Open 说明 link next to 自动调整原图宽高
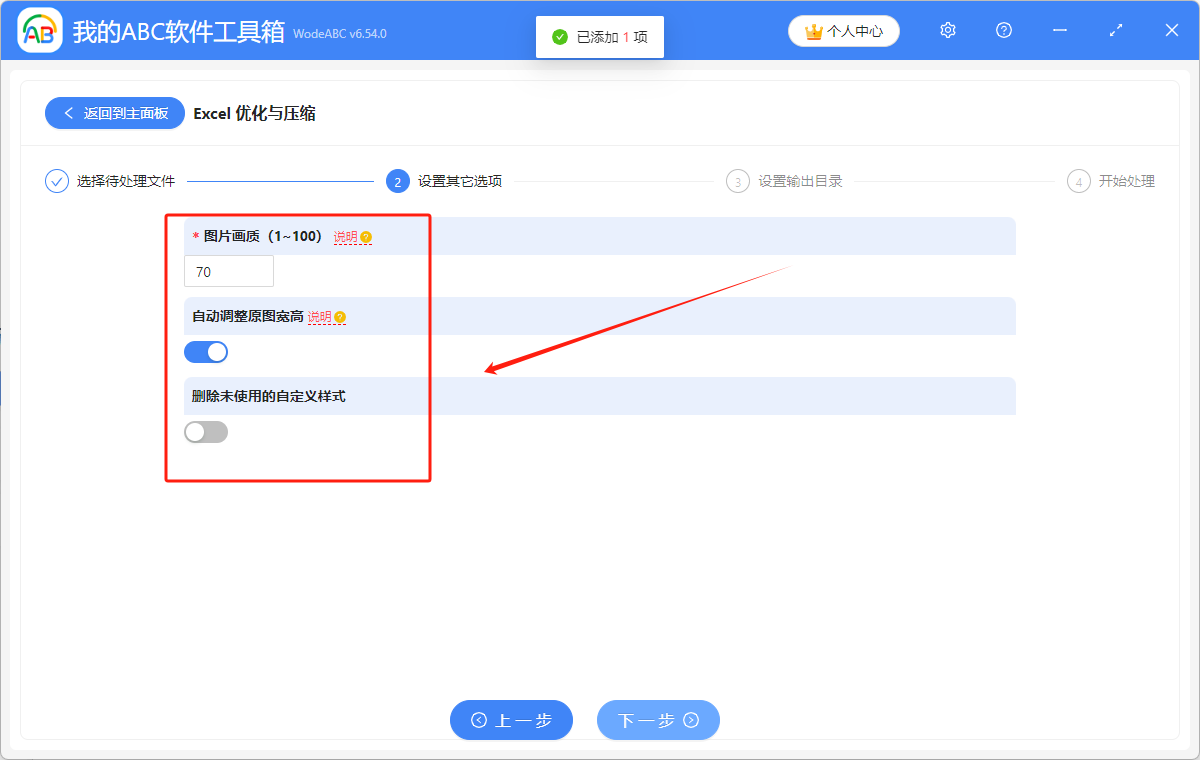The image size is (1200, 760). 319,317
